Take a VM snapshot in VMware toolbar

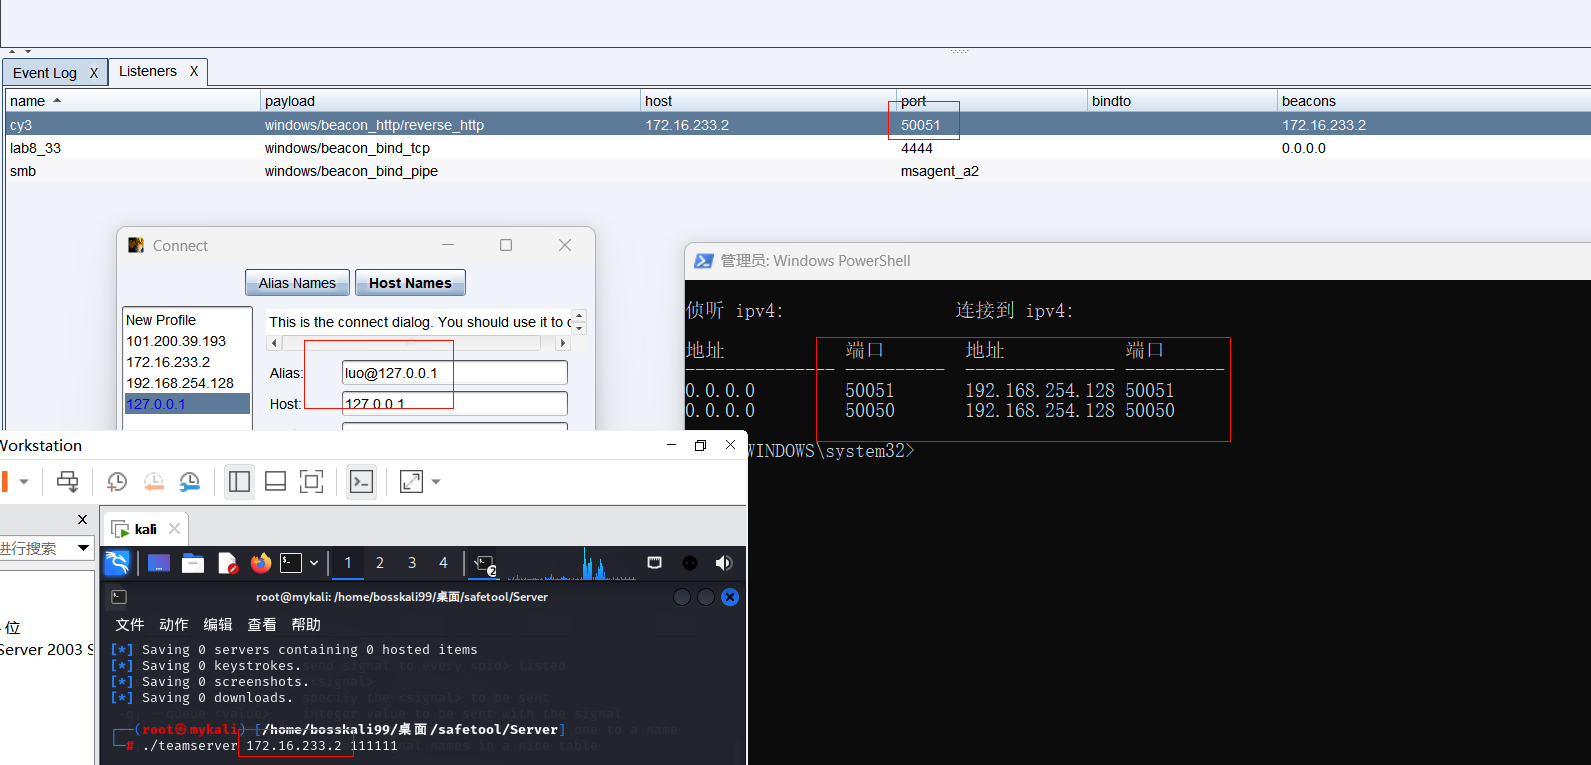pos(117,482)
